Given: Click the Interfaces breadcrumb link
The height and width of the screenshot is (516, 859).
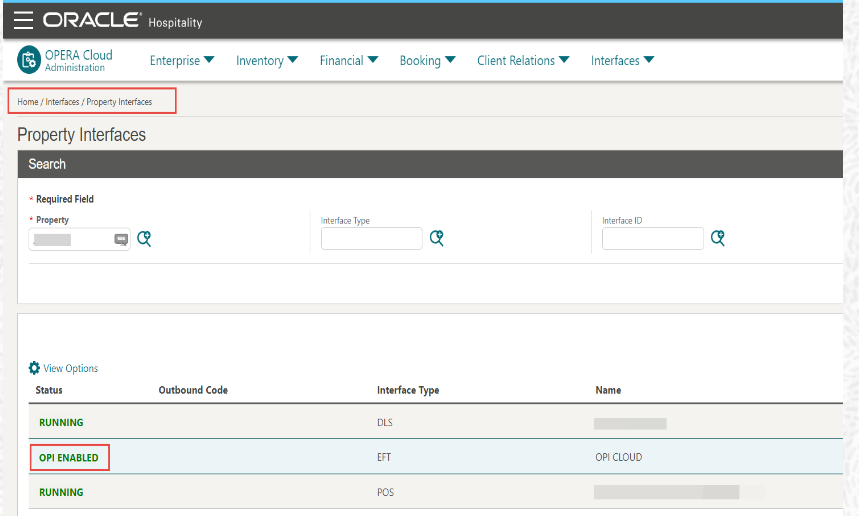Looking at the screenshot, I should click(62, 102).
